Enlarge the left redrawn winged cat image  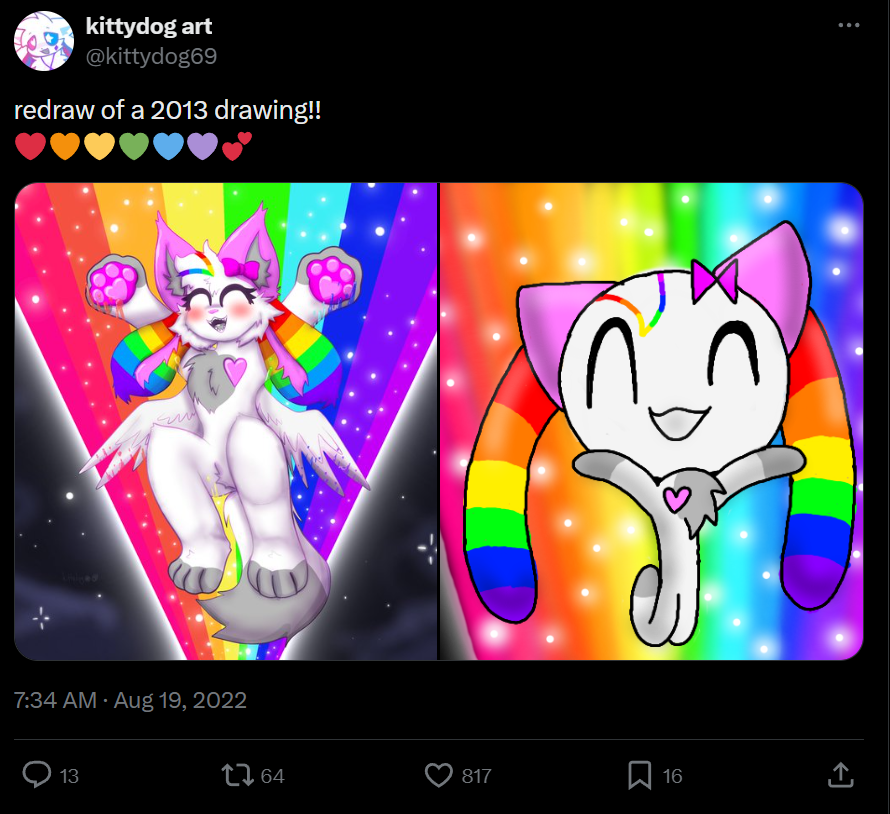[226, 421]
